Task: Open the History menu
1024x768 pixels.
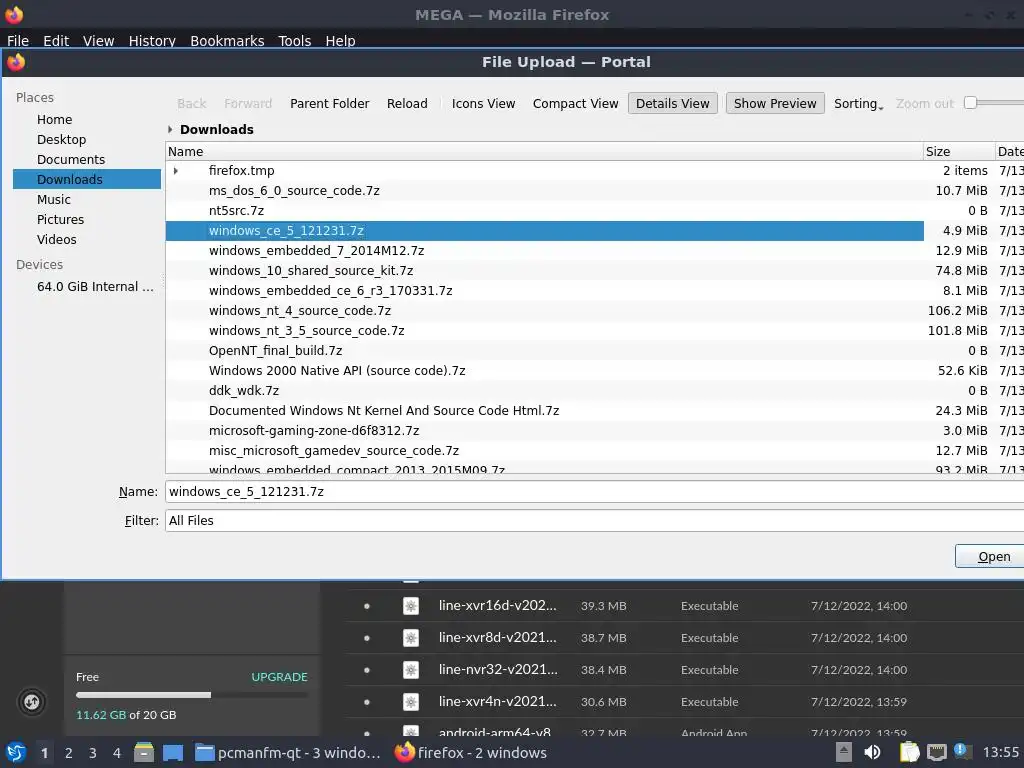Action: click(x=152, y=40)
